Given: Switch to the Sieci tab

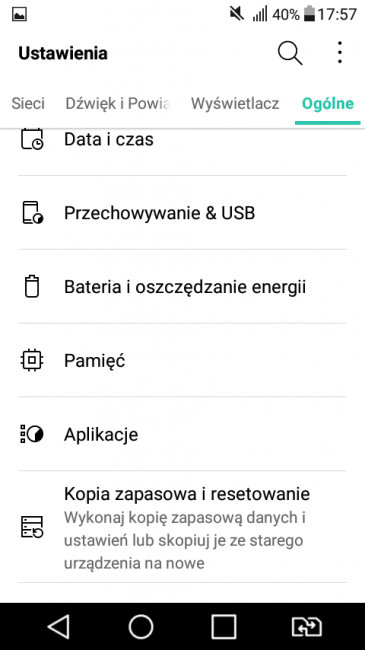Looking at the screenshot, I should (28, 103).
